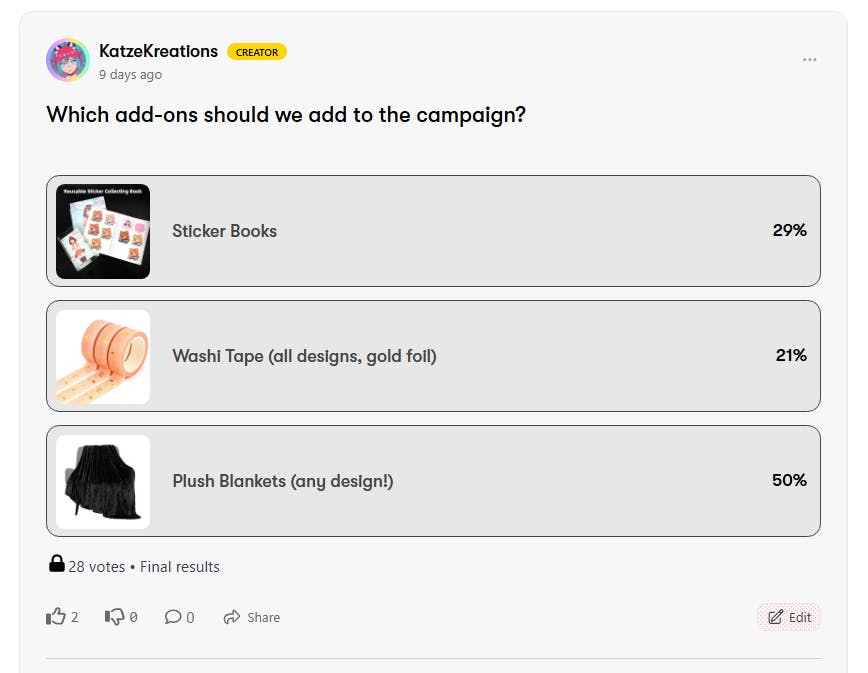Click the "9 days ago" timestamp
868x673 pixels.
pos(130,75)
